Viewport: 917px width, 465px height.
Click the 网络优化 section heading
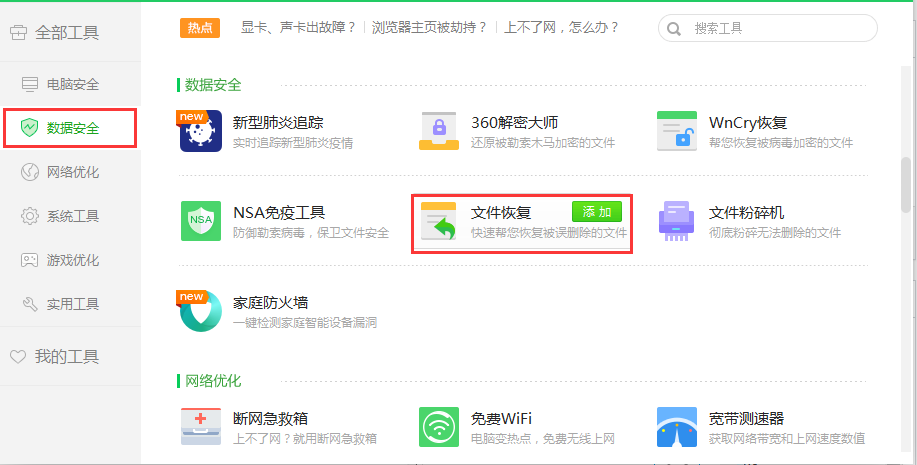click(213, 381)
